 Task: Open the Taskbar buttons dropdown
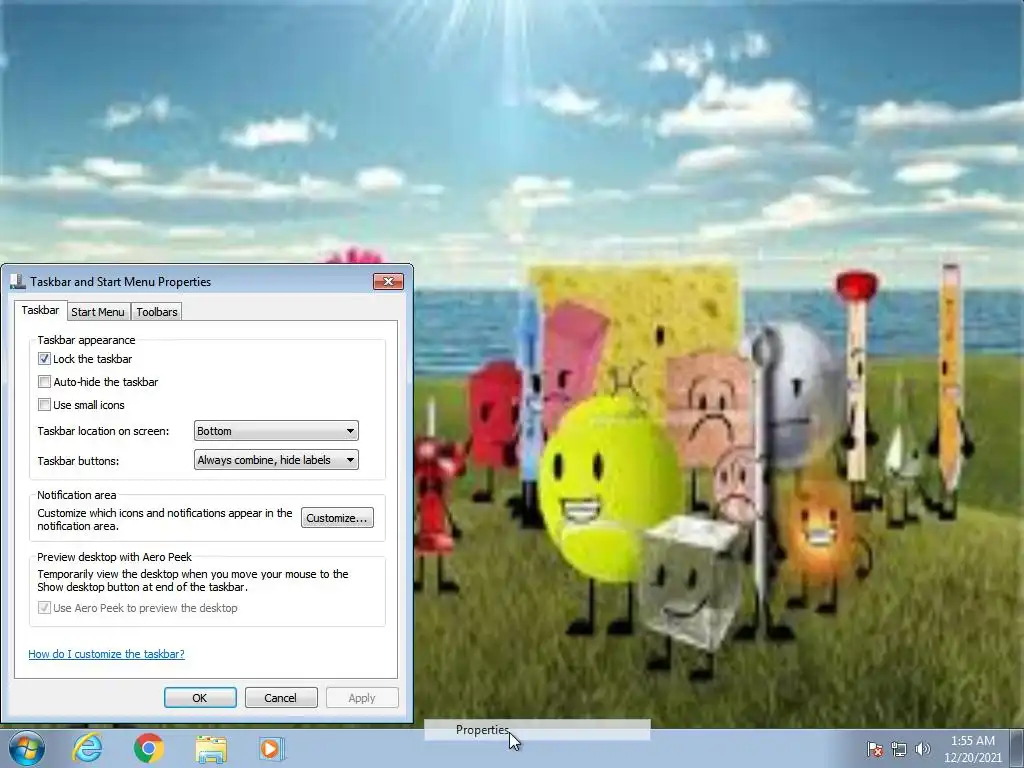[x=276, y=460]
